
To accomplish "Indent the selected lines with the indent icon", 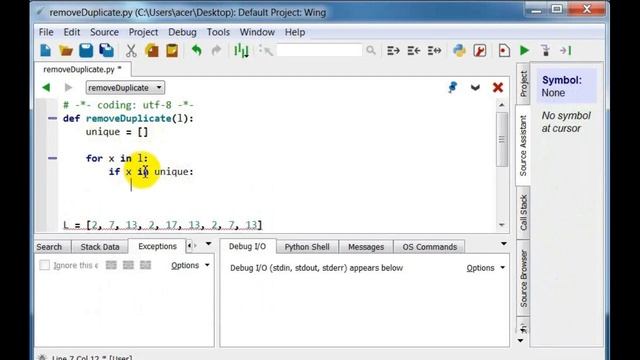I will tap(393, 51).
